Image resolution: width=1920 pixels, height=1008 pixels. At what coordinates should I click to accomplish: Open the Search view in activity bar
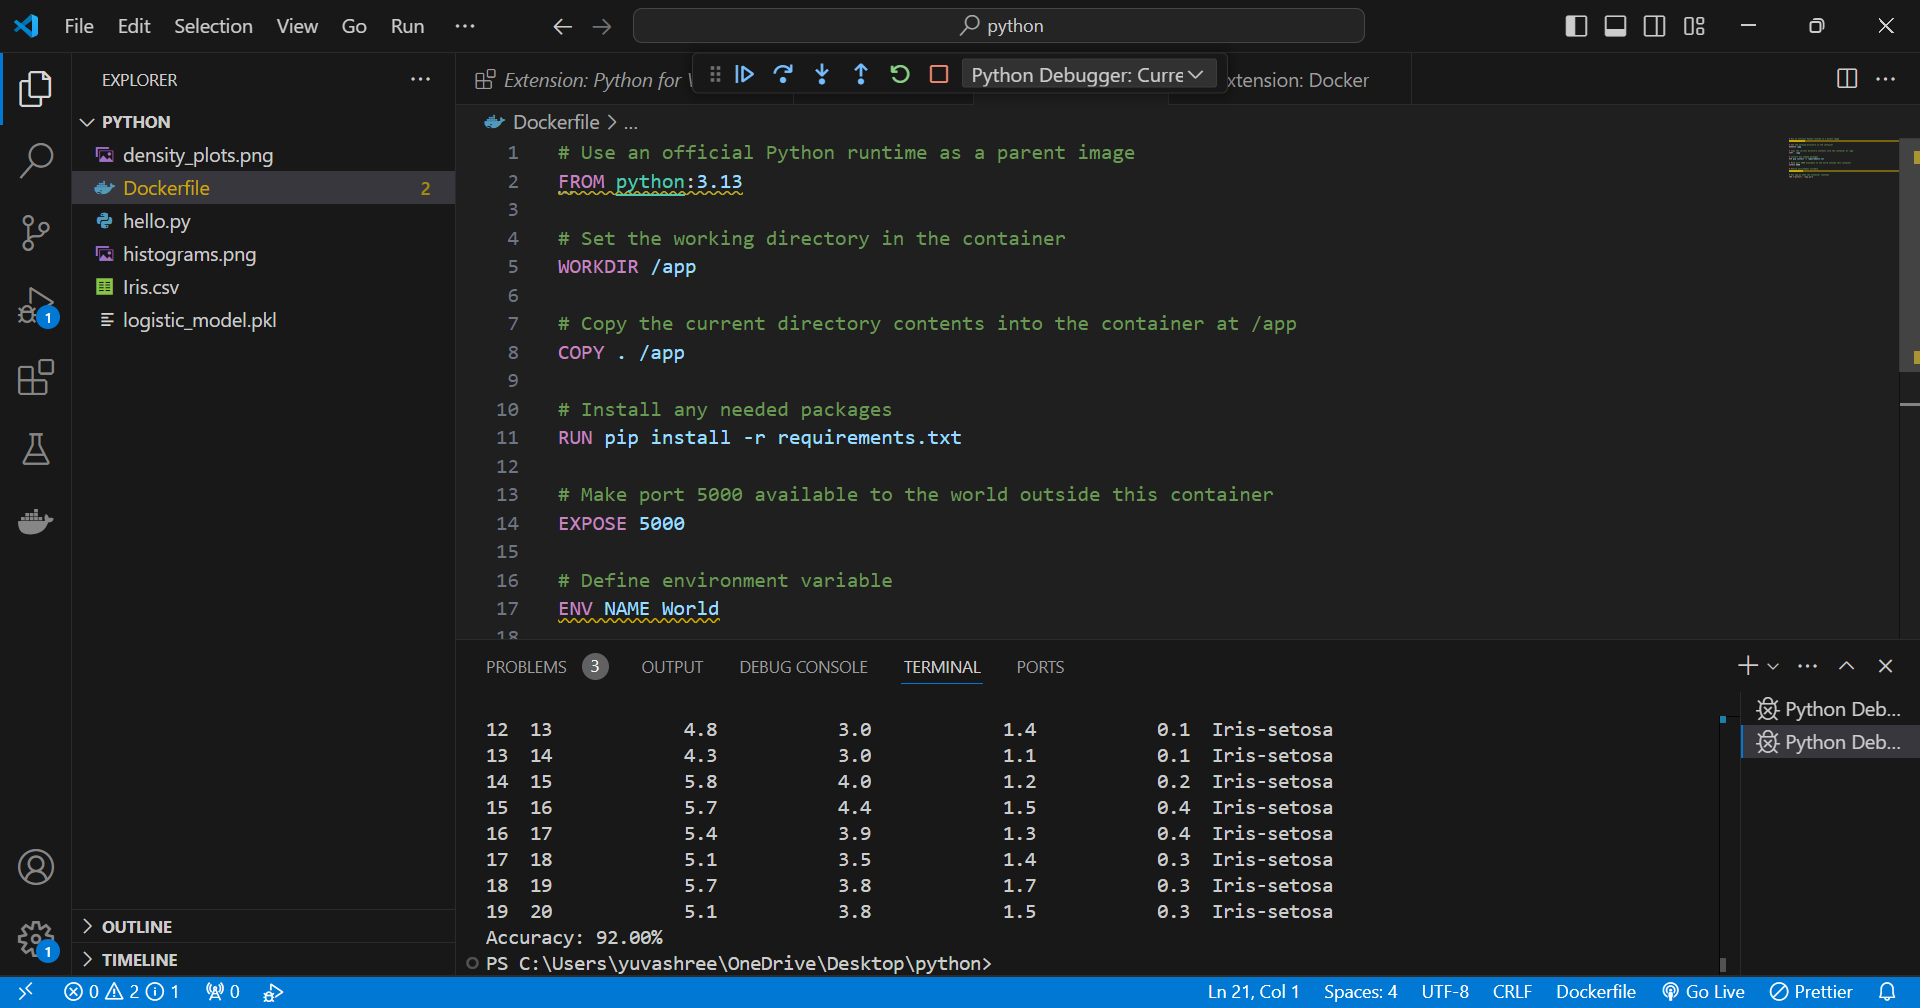click(x=36, y=160)
